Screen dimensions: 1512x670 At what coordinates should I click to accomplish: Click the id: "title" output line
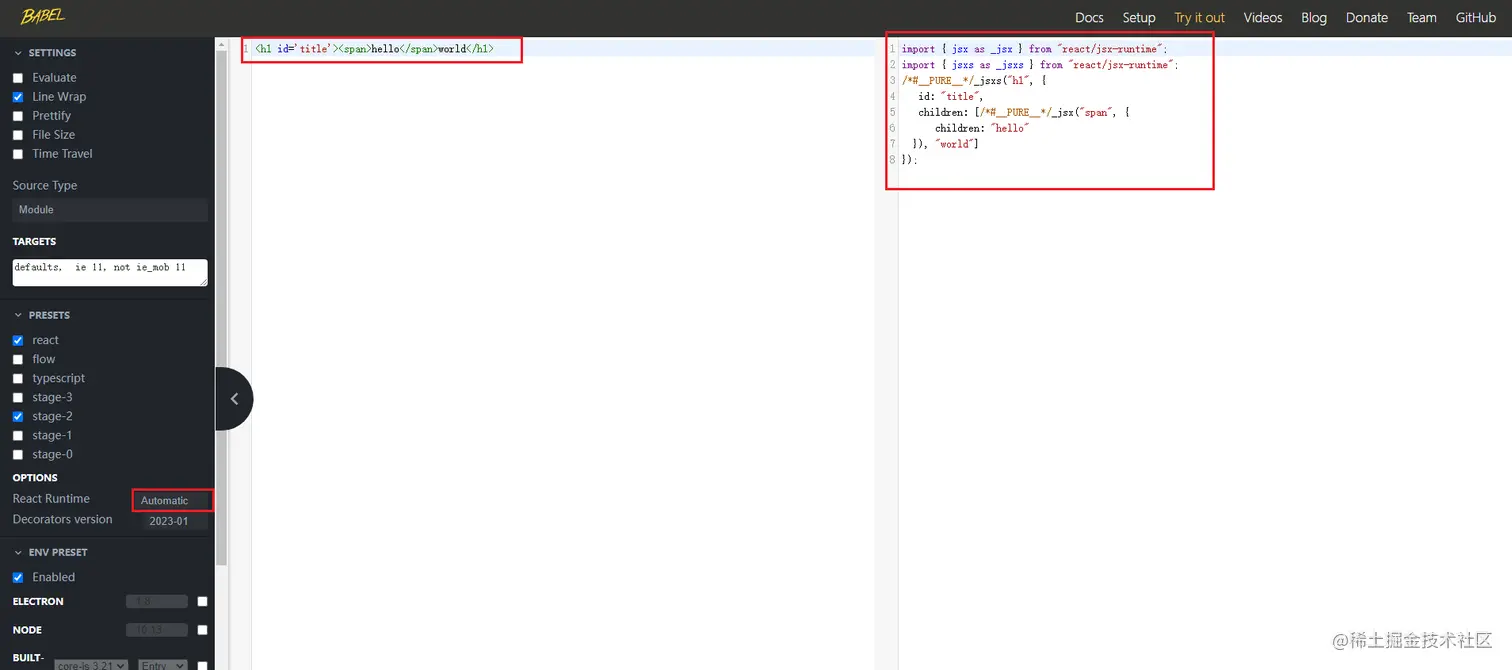[951, 96]
